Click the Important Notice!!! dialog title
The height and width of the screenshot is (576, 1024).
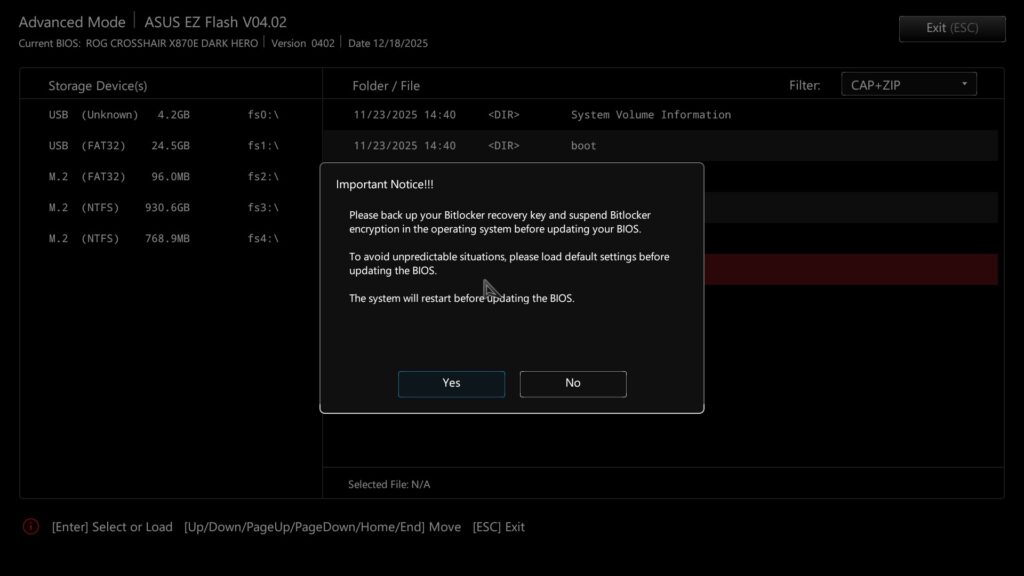[x=385, y=184]
